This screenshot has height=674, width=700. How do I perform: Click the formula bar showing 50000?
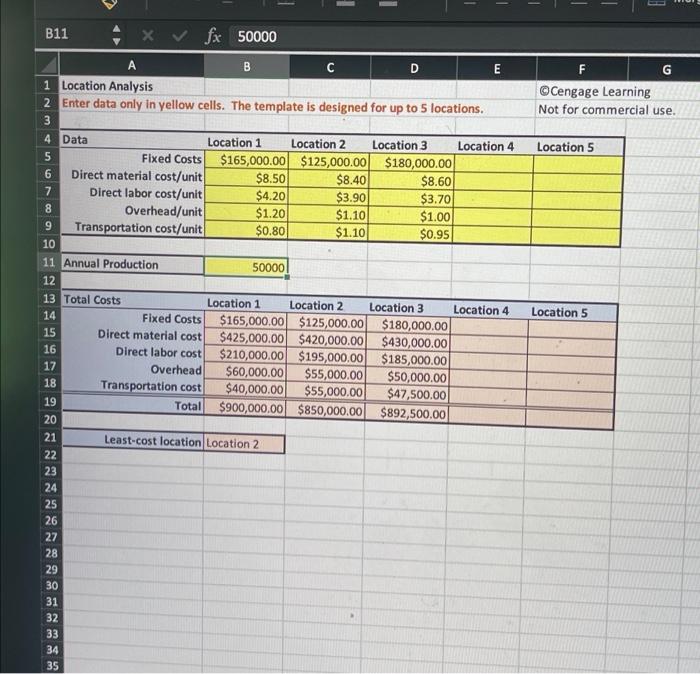pos(464,37)
